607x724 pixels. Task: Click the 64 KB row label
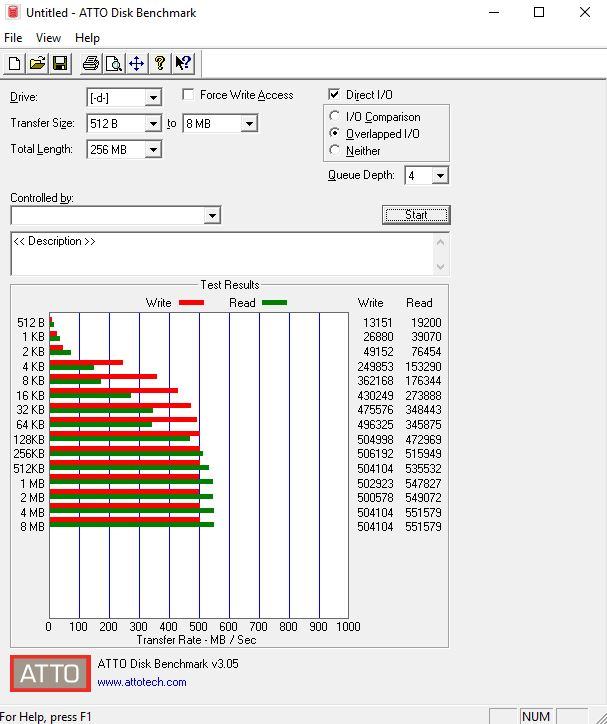click(x=30, y=425)
